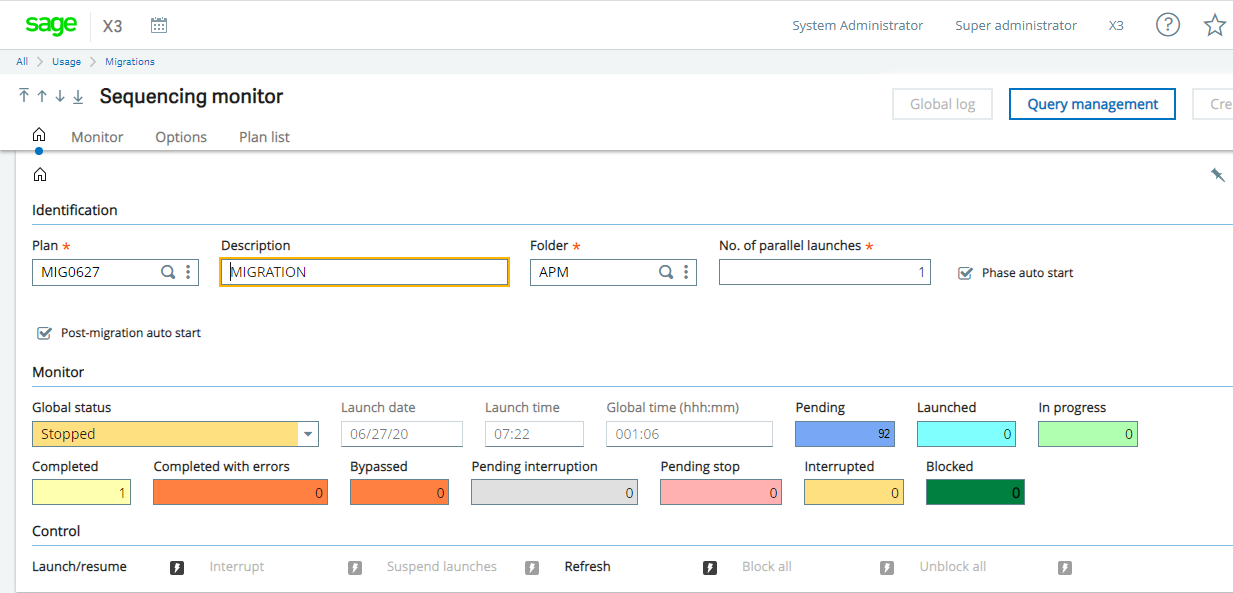The image size is (1233, 593).
Task: Disable Post-migration auto start checkbox
Action: click(44, 333)
